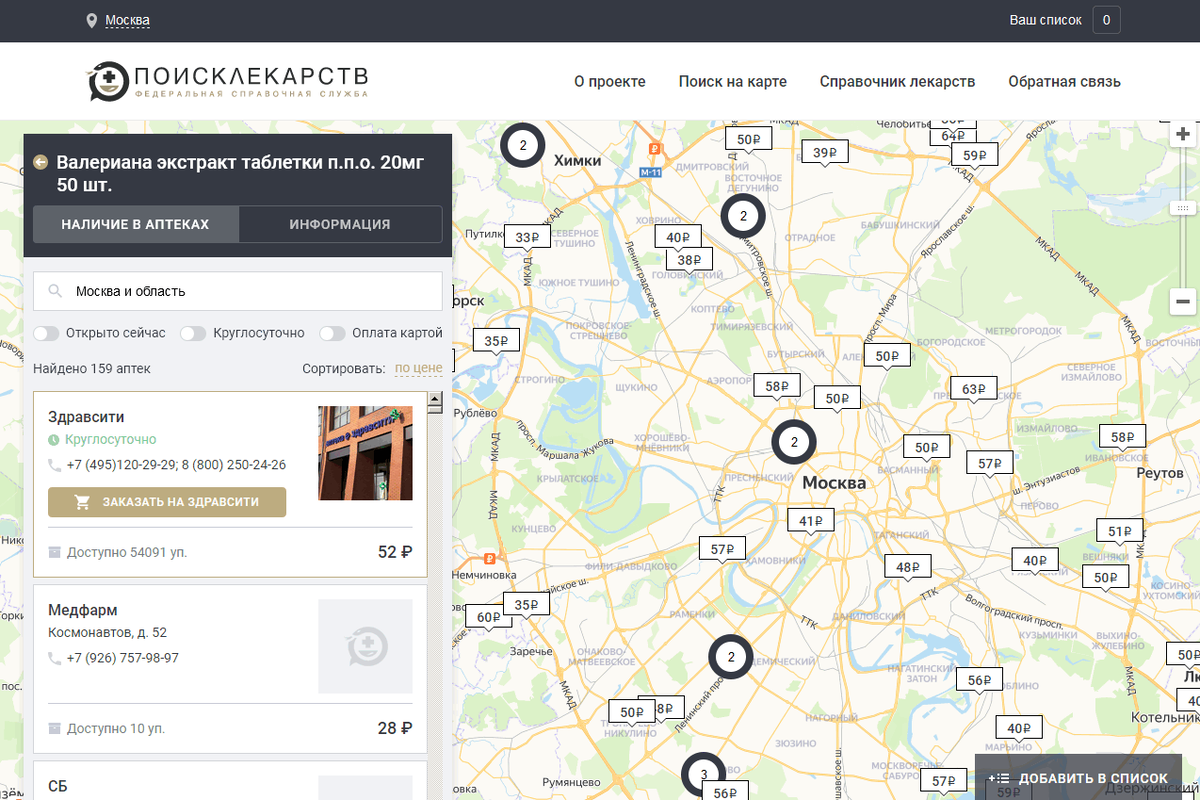This screenshot has width=1200, height=800.
Task: Open cluster marker 3 on the map
Action: [703, 774]
